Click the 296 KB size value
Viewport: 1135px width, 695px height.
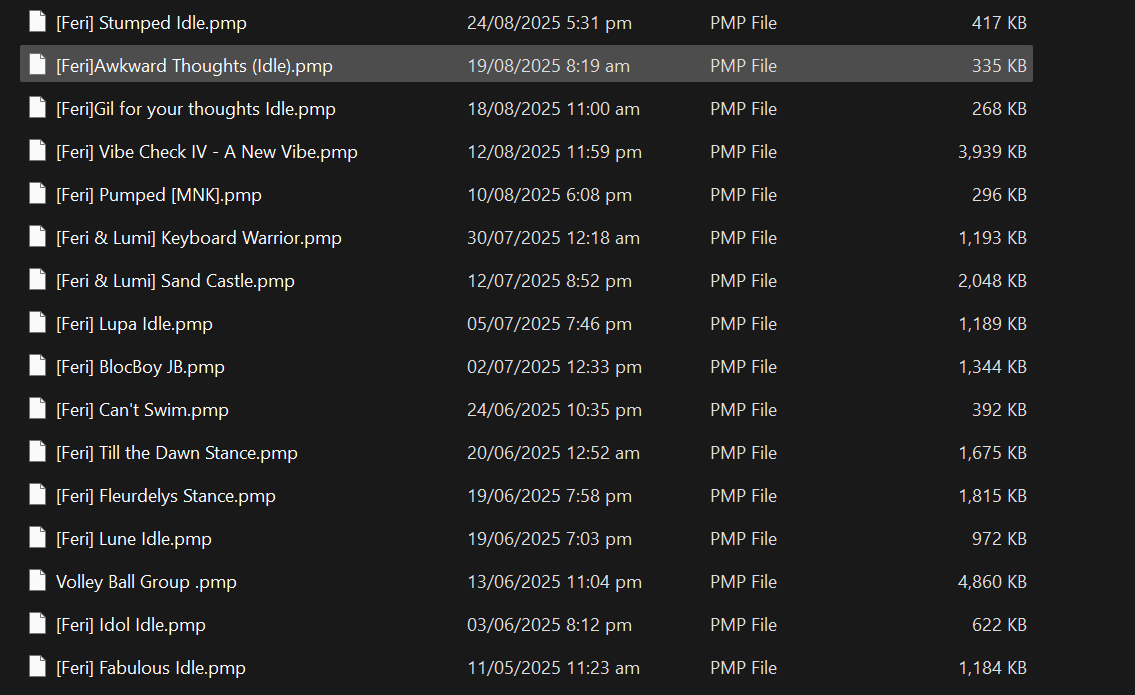tap(999, 195)
